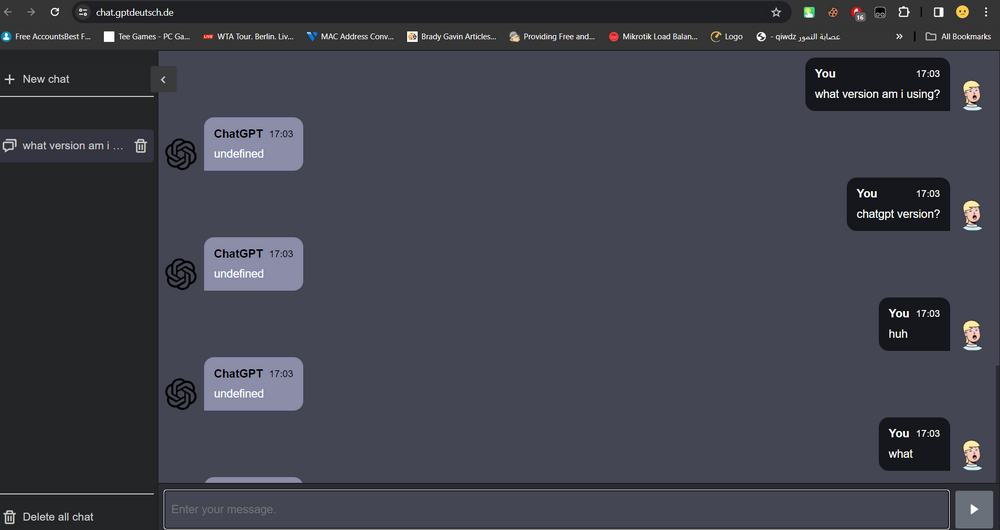Collapse the sidebar with the chevron button
Screen dimensions: 1000x530
point(163,79)
